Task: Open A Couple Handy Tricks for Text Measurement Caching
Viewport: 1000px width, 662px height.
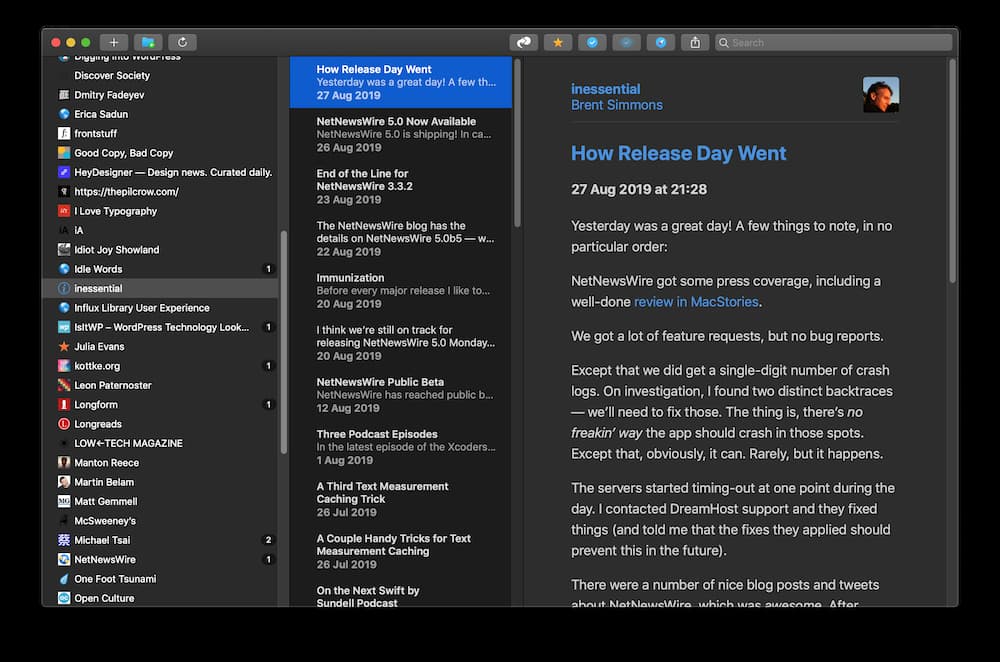Action: tap(401, 551)
